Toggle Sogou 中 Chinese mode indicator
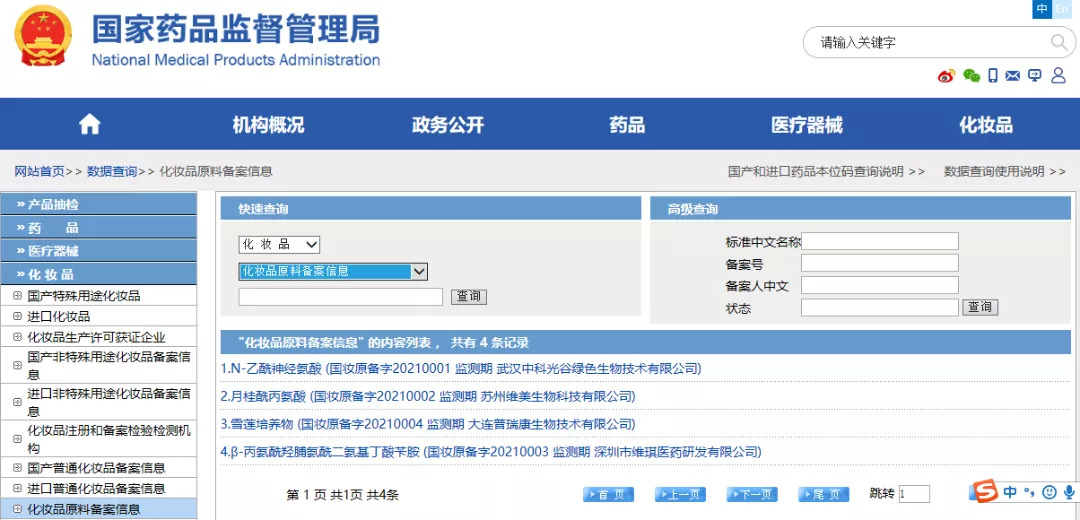 (1010, 492)
